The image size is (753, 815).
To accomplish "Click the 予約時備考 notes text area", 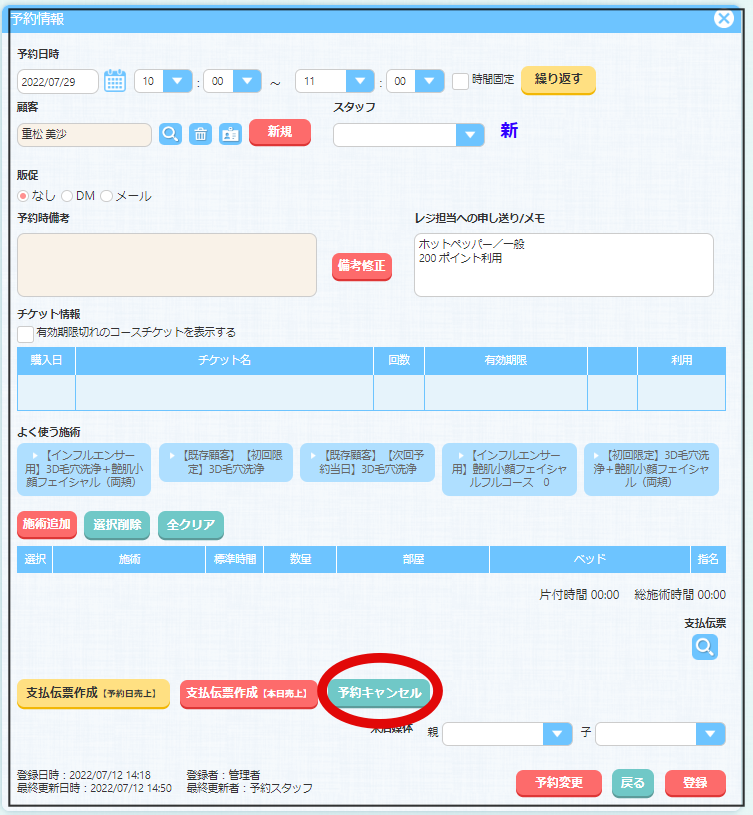I will [167, 265].
